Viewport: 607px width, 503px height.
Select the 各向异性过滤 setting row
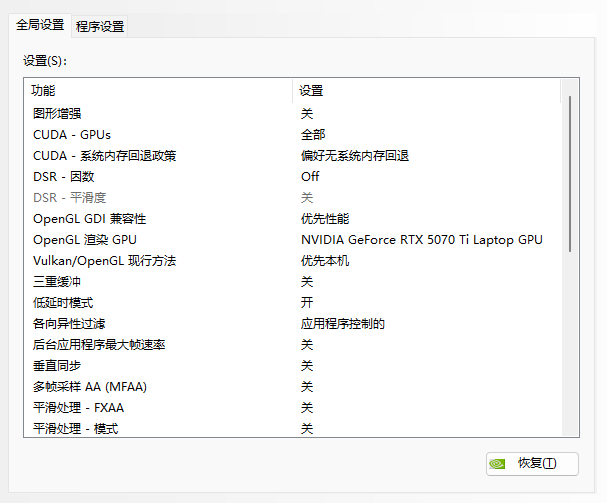click(x=69, y=323)
